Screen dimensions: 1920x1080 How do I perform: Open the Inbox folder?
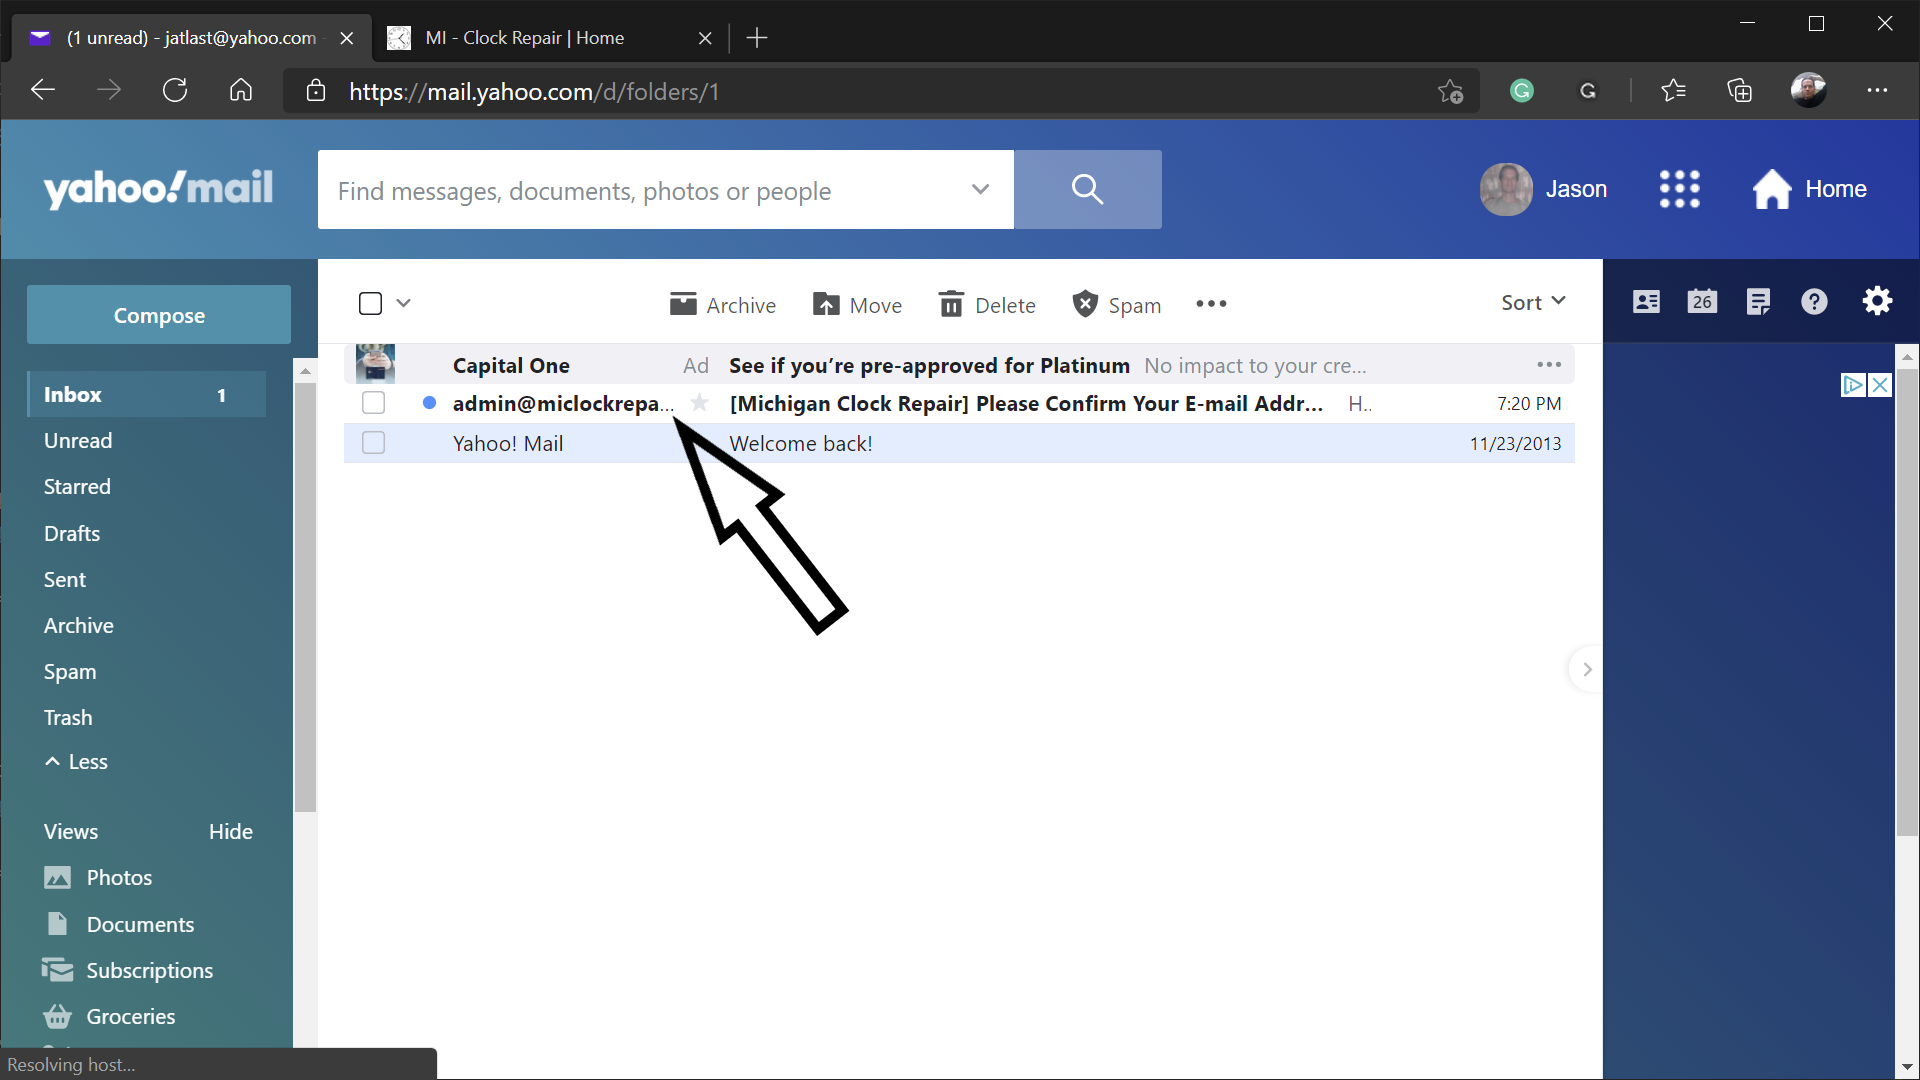coord(147,394)
